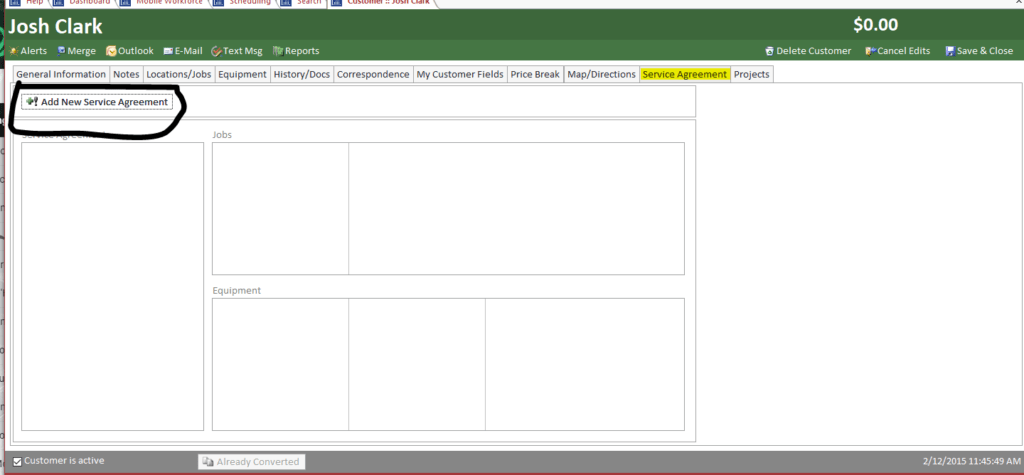Click Add New Service Agreement button
The width and height of the screenshot is (1024, 475).
[97, 102]
